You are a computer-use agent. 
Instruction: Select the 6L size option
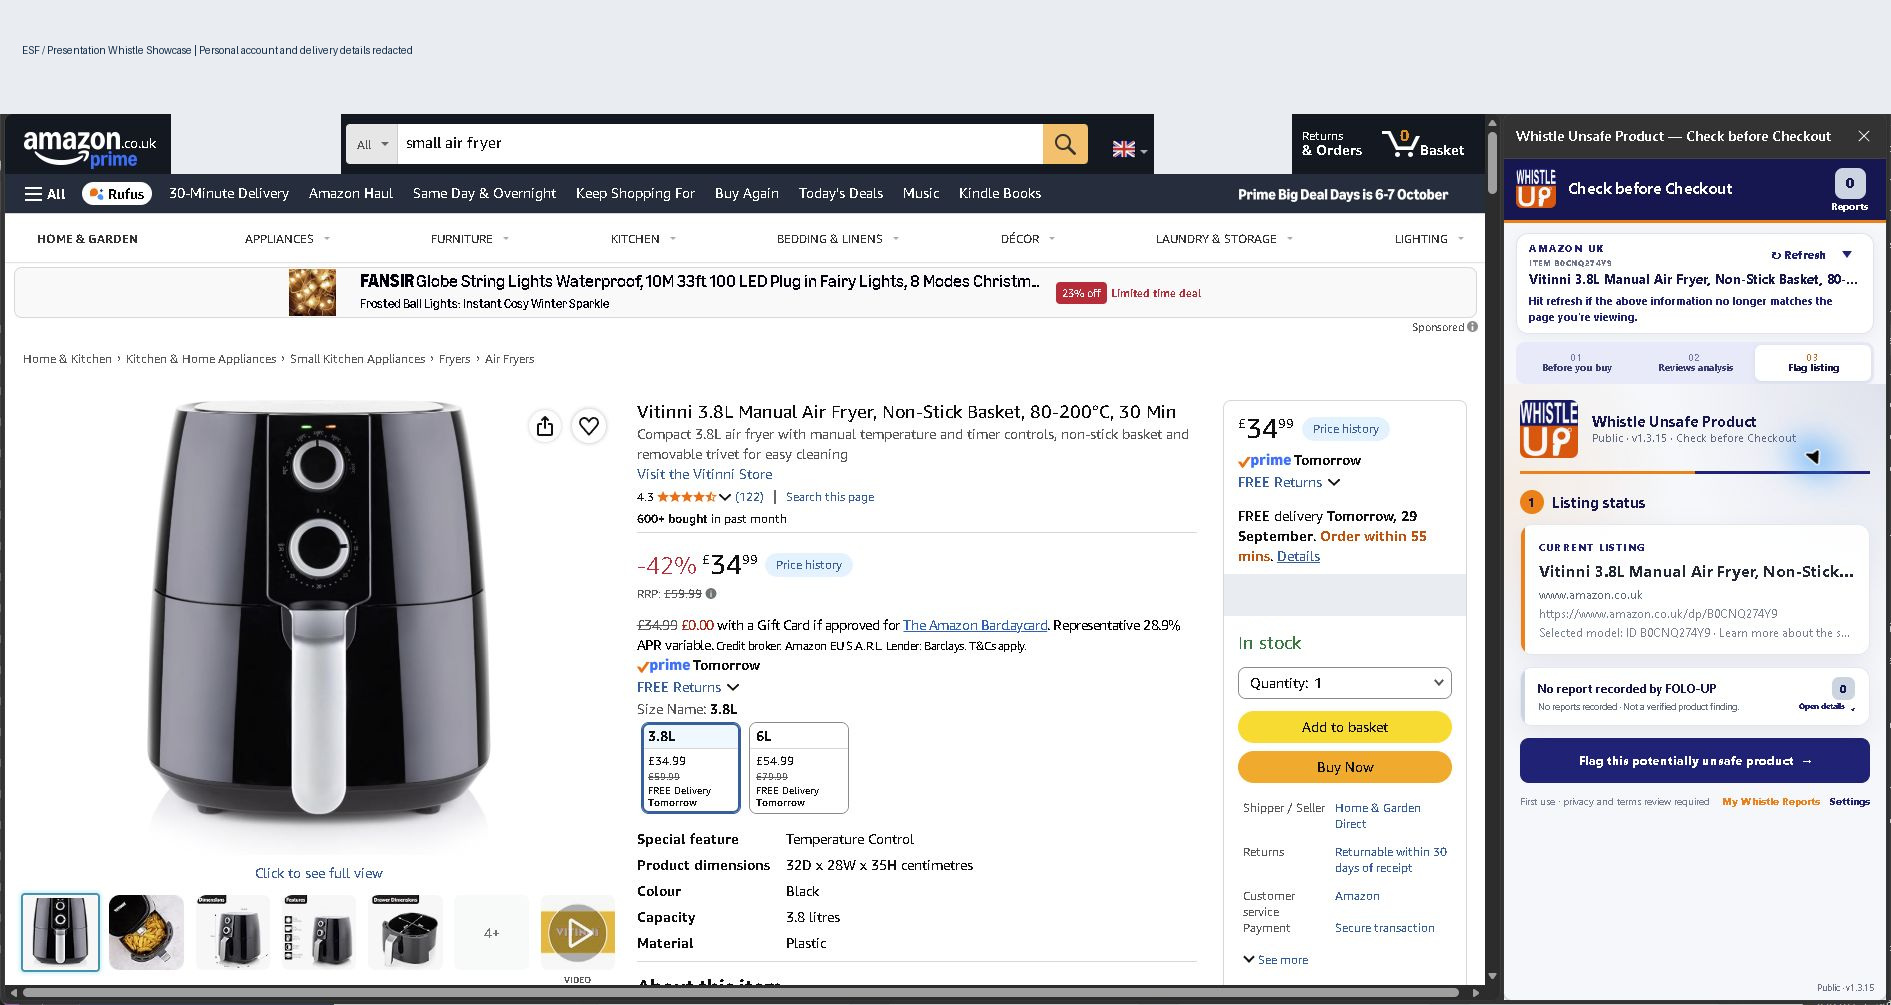coord(799,767)
